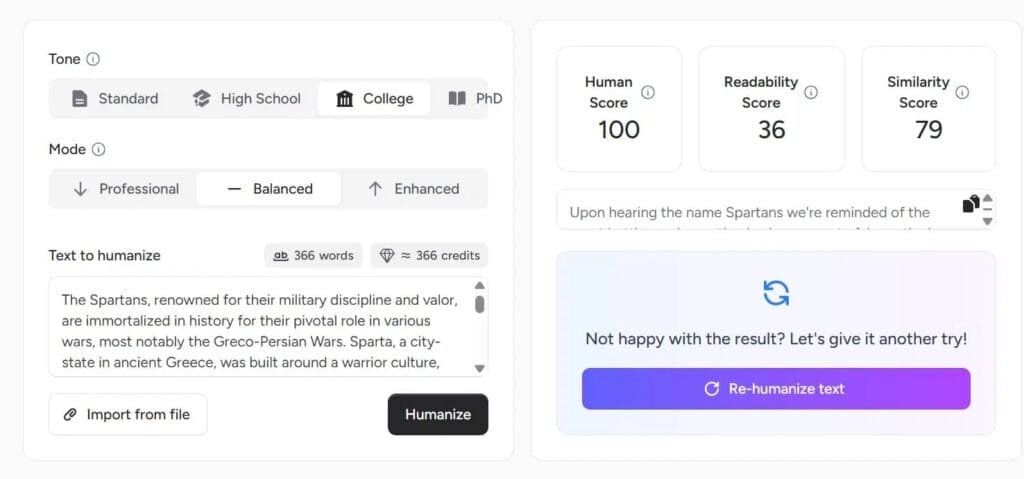1024x479 pixels.
Task: Switch mode to Professional
Action: pos(126,188)
